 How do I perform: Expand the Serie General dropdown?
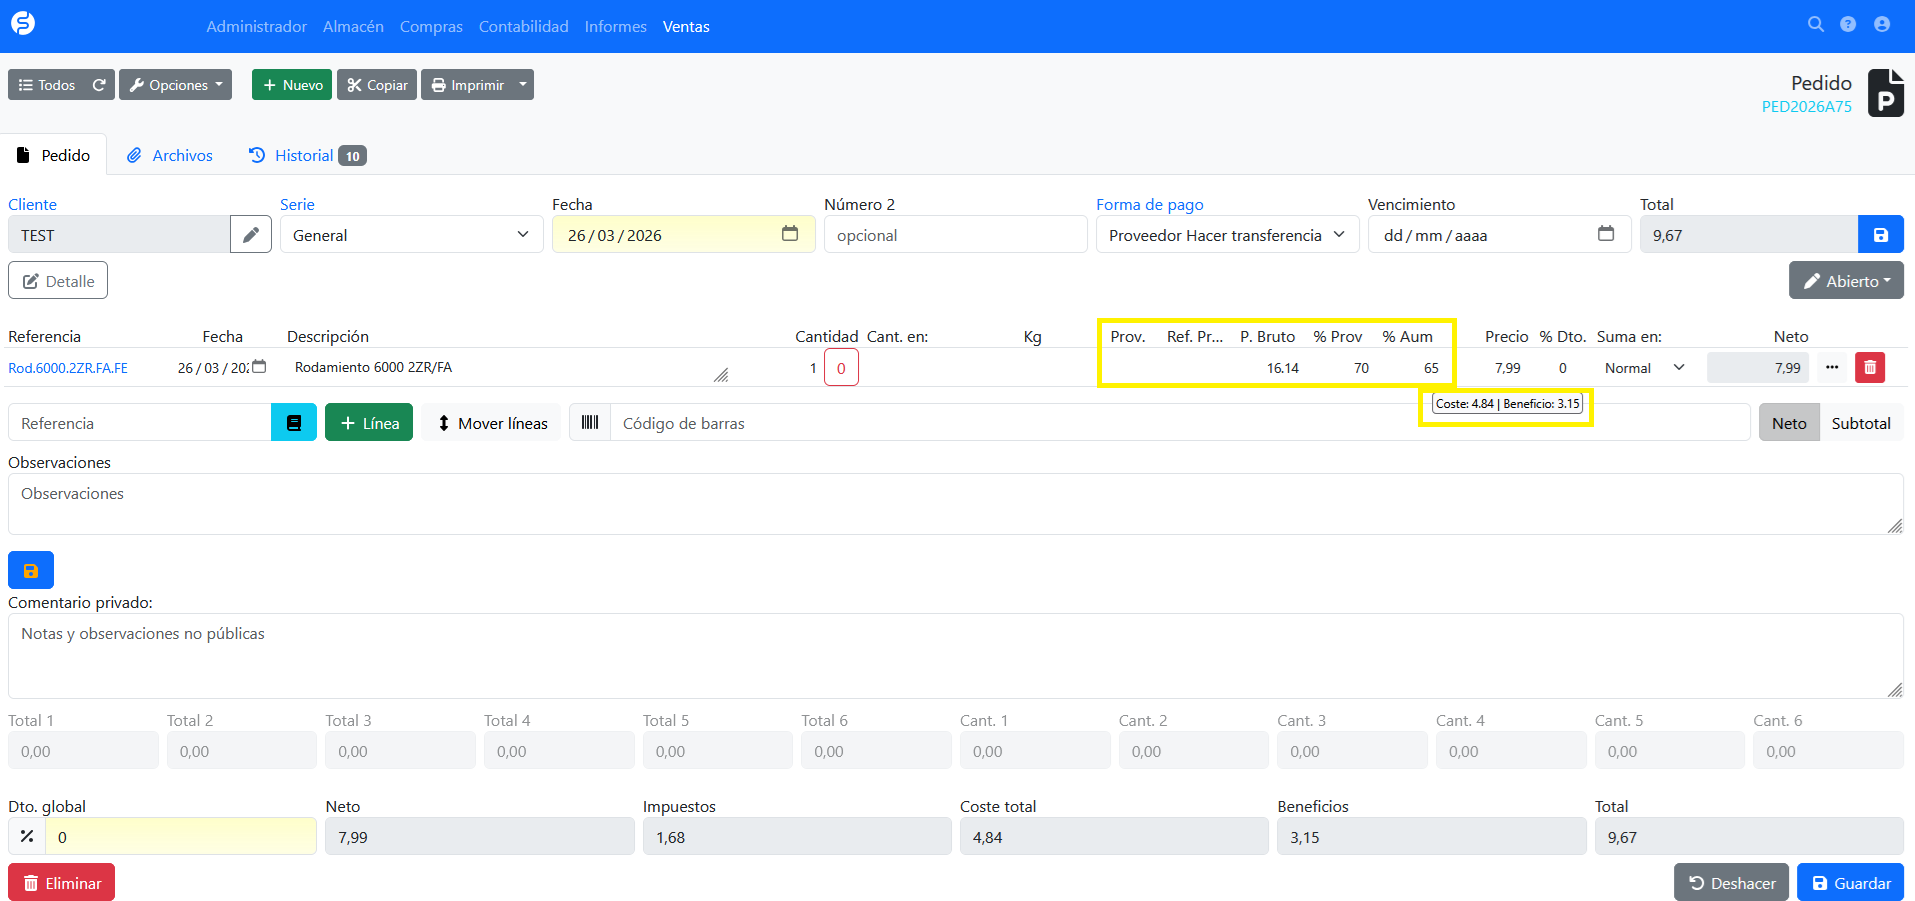click(411, 235)
